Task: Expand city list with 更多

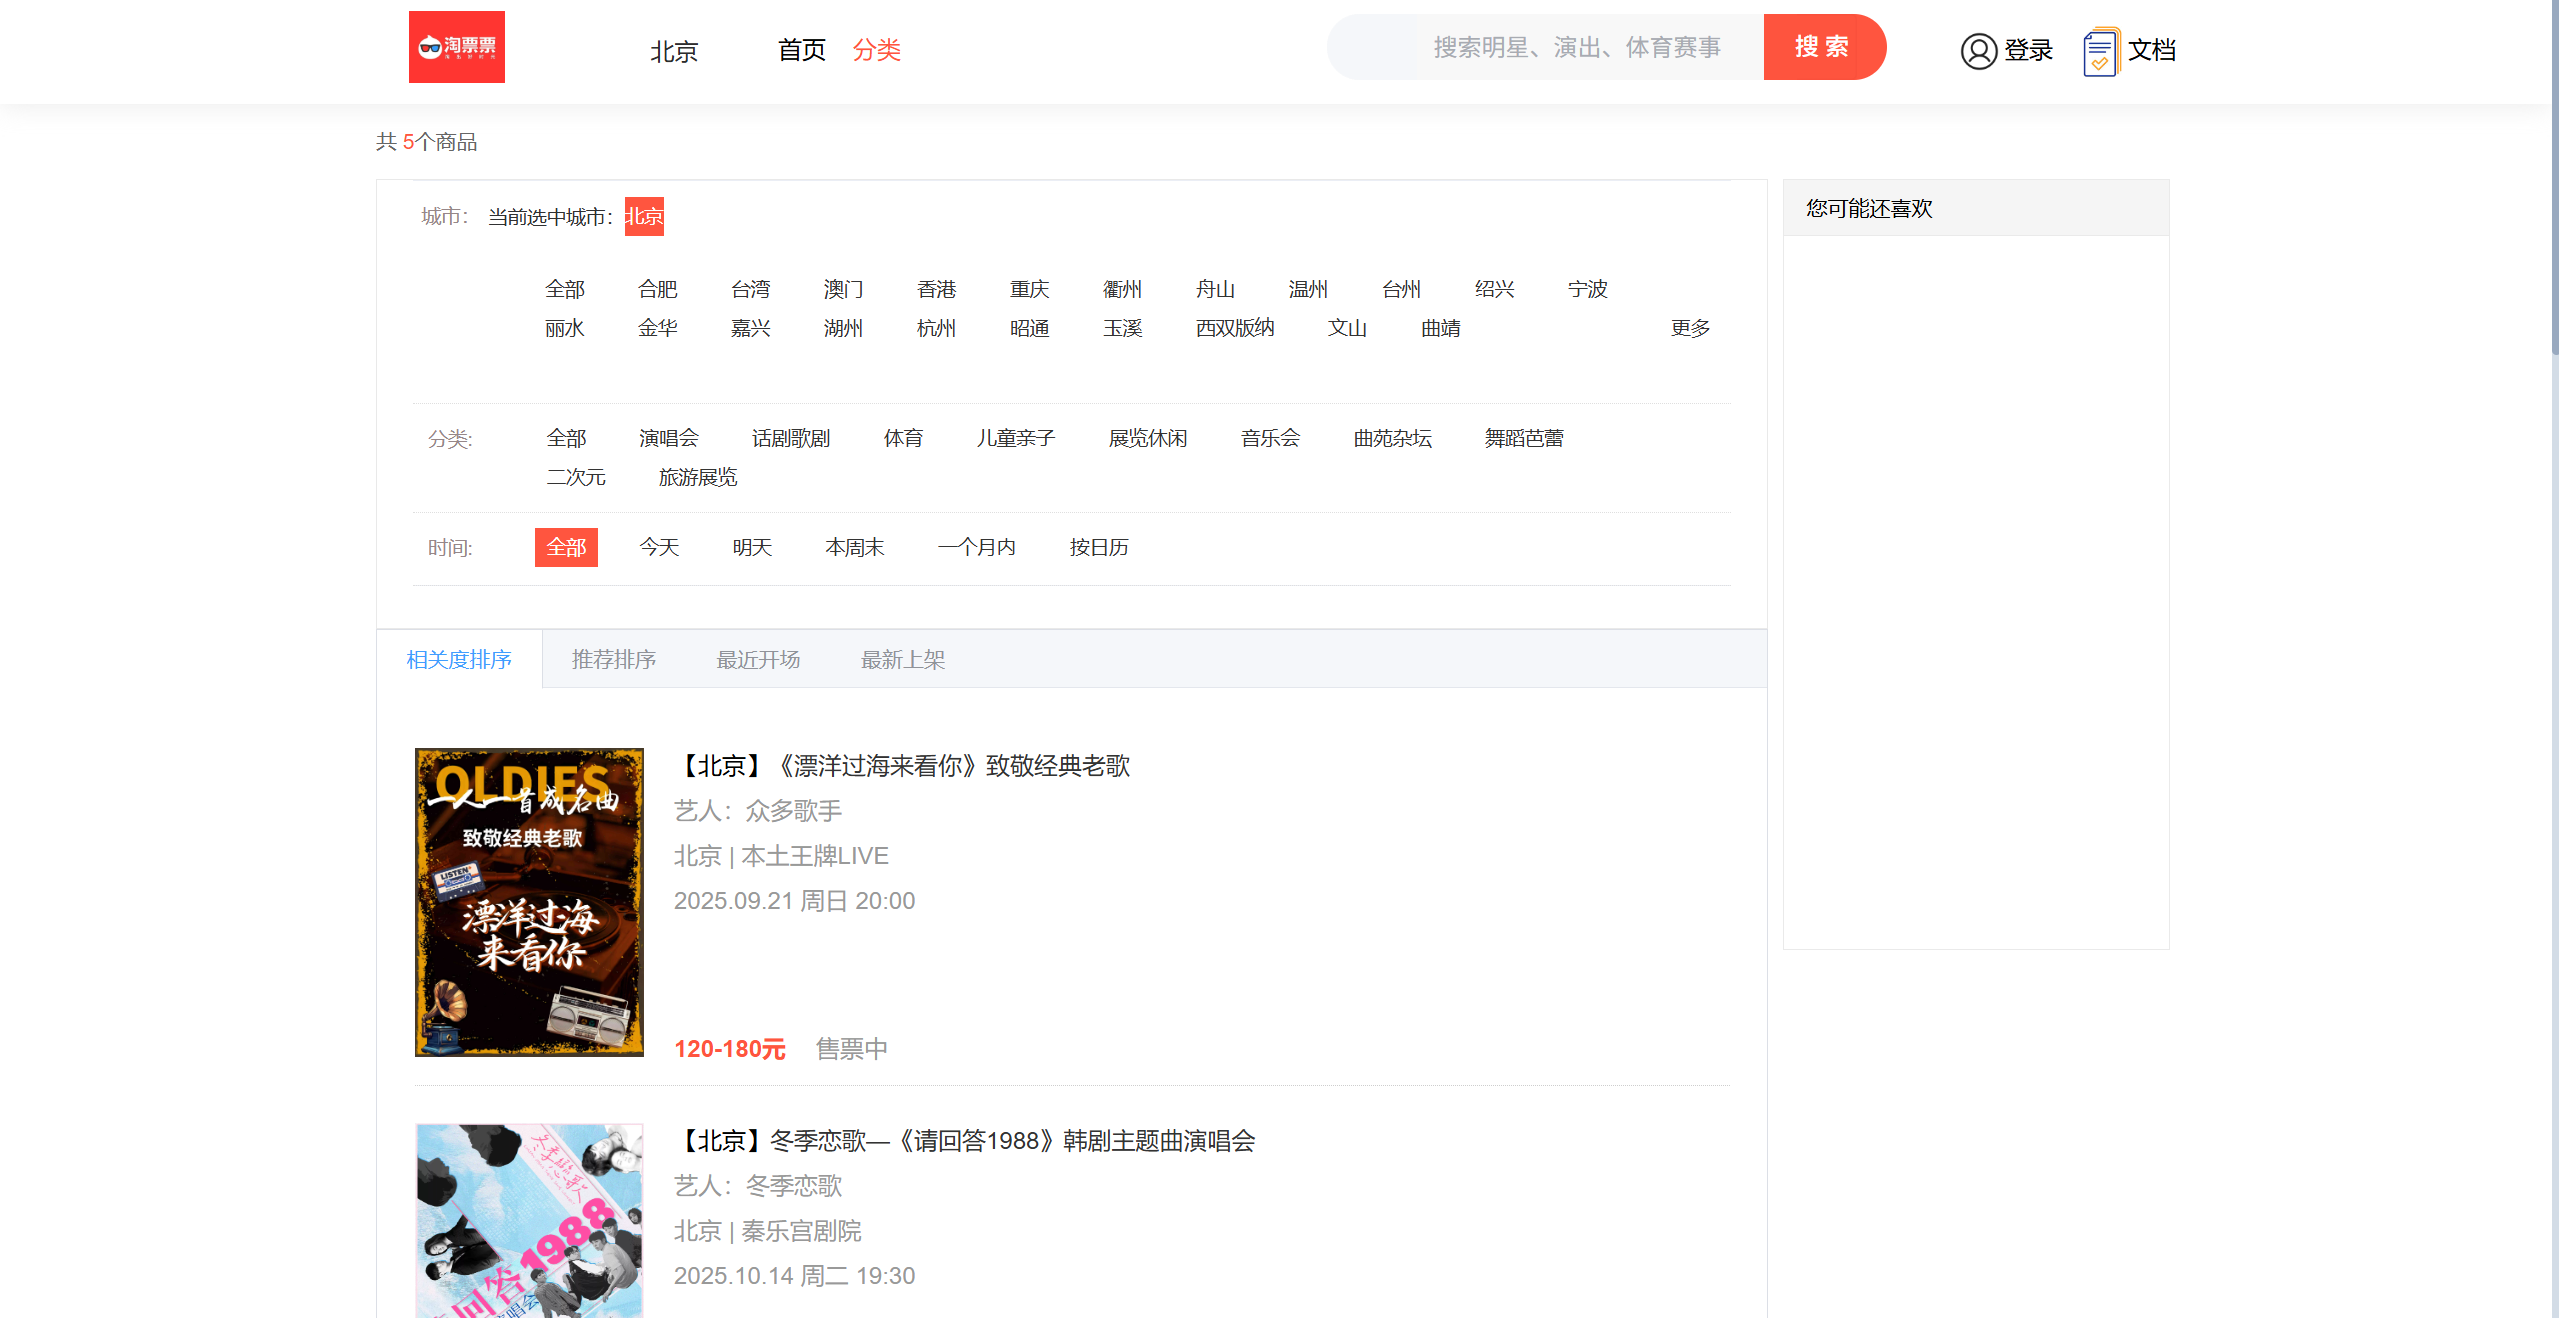Action: (1690, 328)
